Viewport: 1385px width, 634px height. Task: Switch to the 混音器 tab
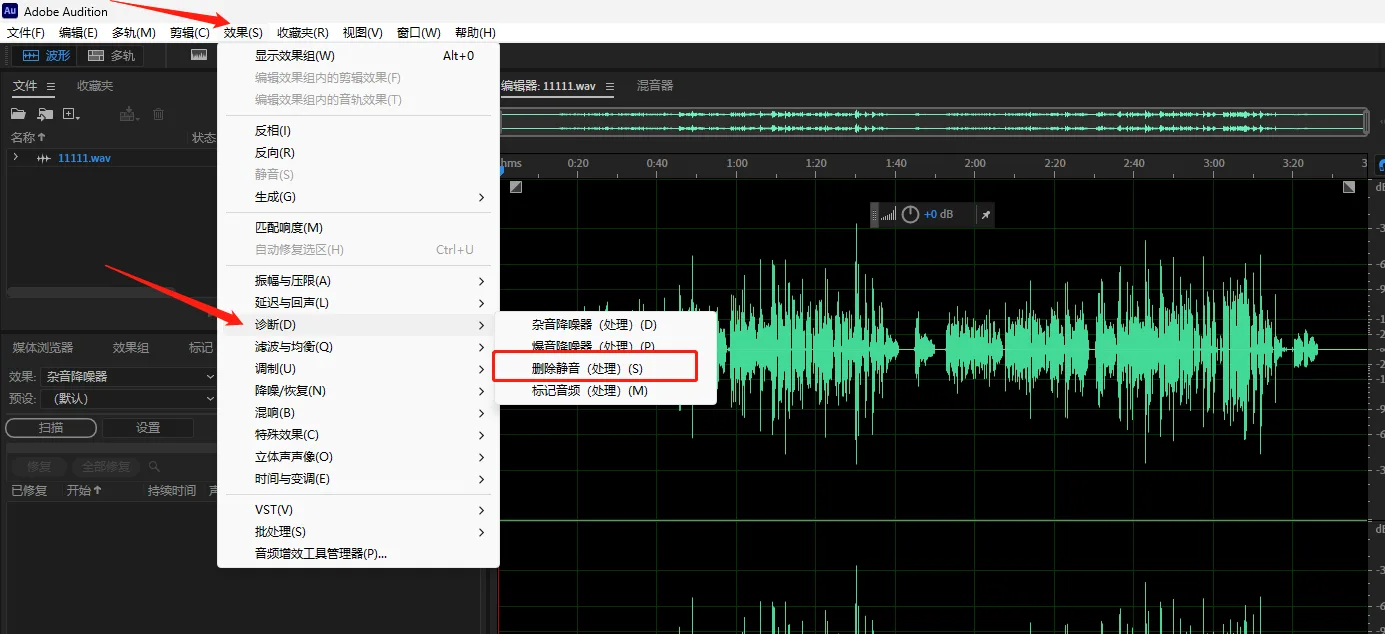(x=655, y=86)
